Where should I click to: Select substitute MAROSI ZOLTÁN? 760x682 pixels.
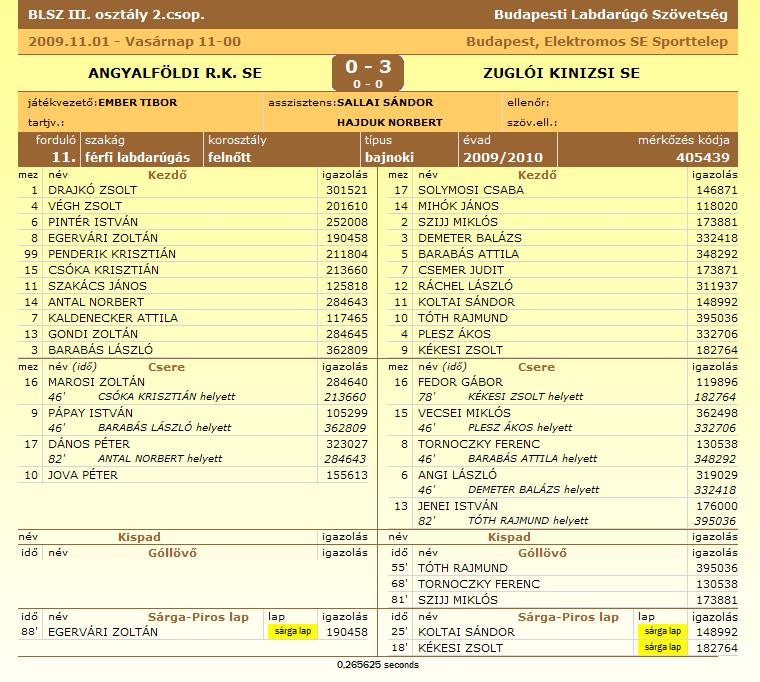(x=96, y=382)
